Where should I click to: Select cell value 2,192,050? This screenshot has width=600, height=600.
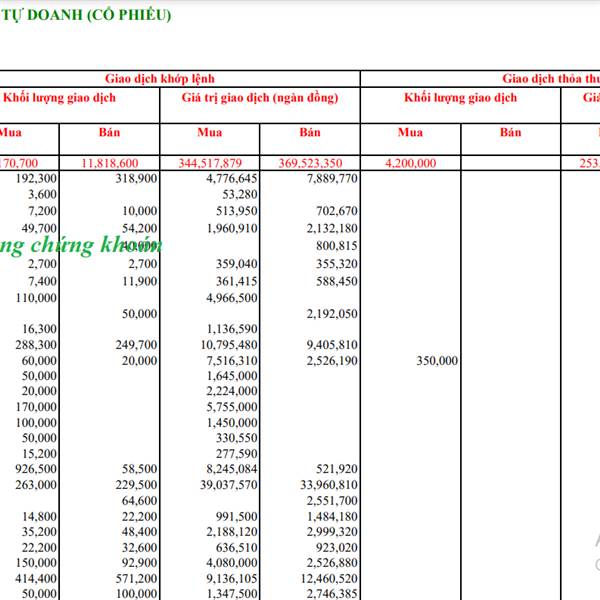[332, 314]
